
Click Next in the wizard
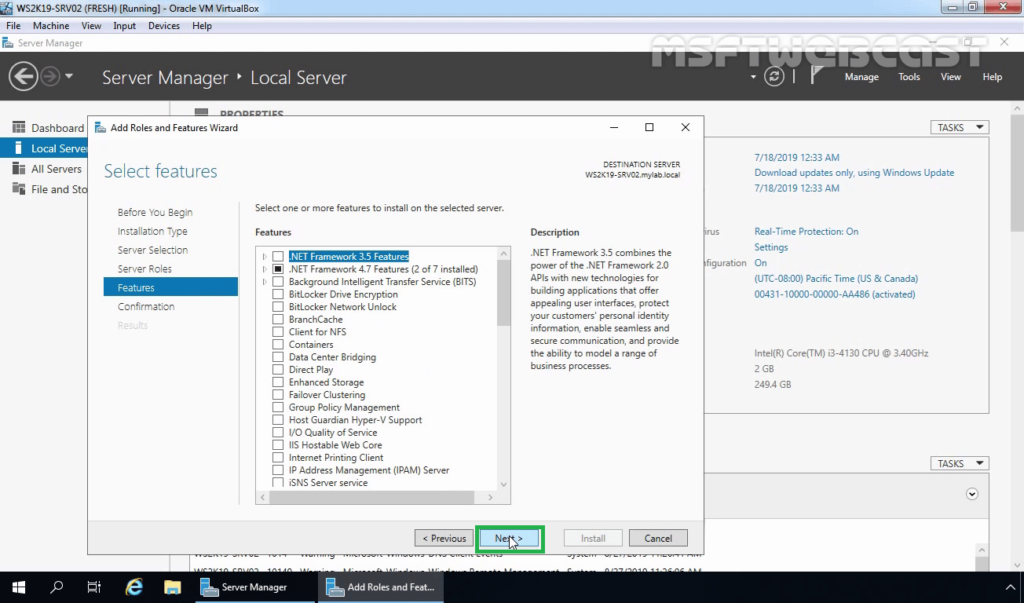click(509, 538)
